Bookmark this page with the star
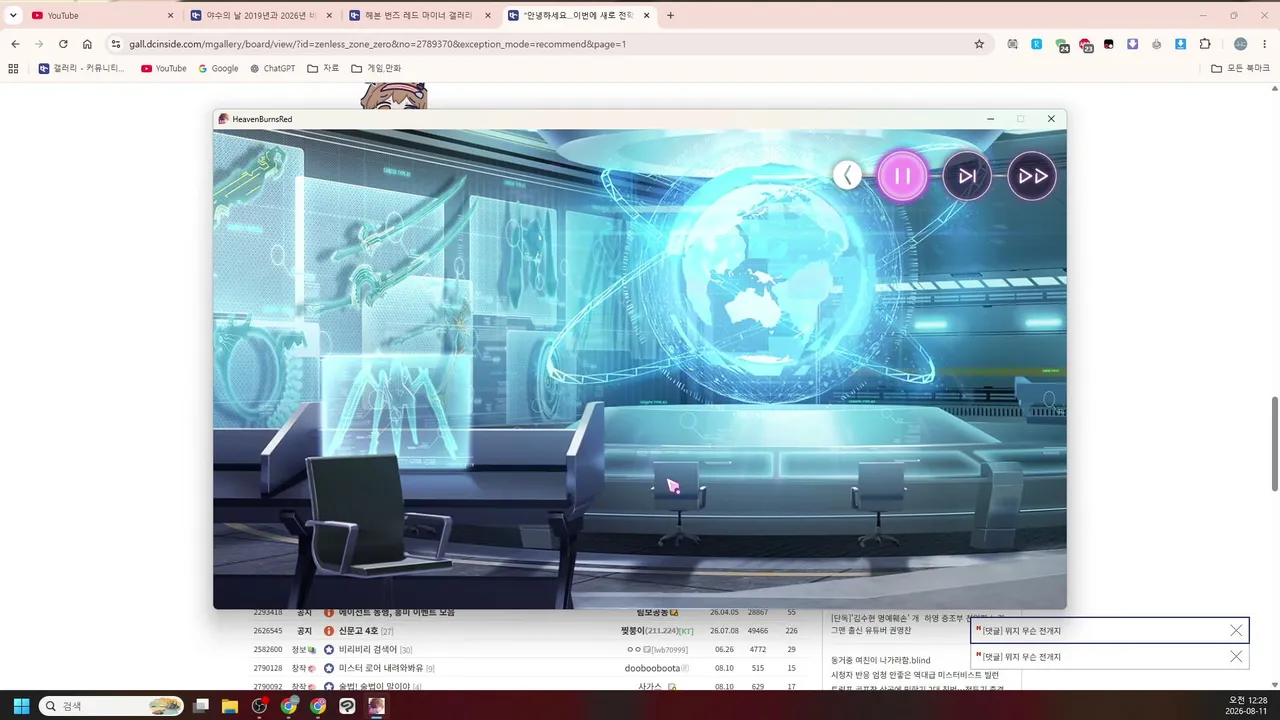 coord(979,44)
